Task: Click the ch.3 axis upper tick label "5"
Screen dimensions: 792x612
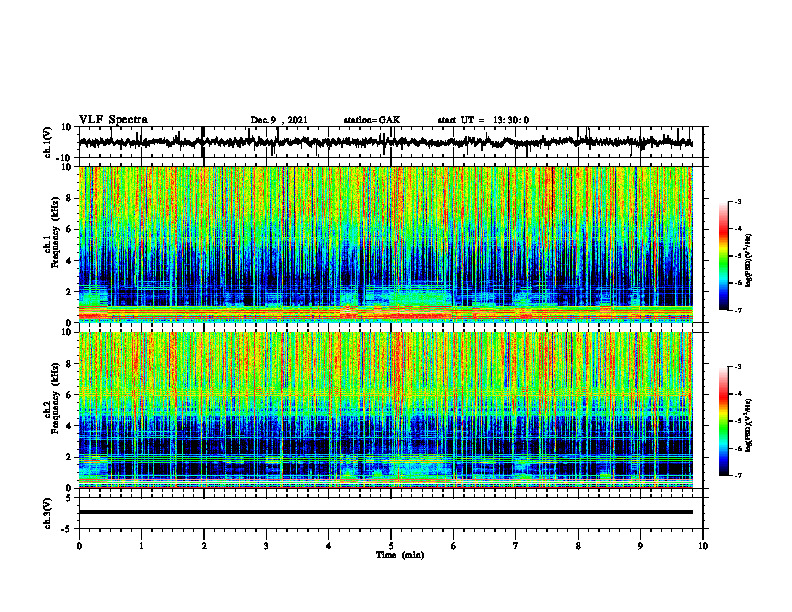Action: [69, 498]
